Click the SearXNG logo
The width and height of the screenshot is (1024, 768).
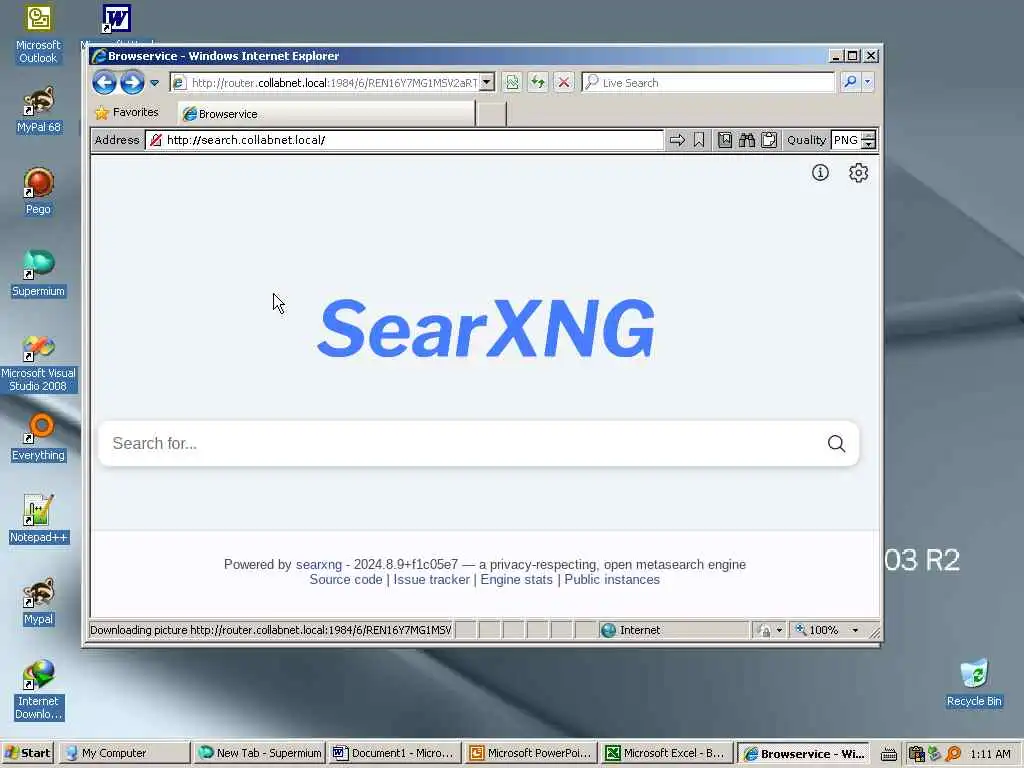click(x=486, y=328)
